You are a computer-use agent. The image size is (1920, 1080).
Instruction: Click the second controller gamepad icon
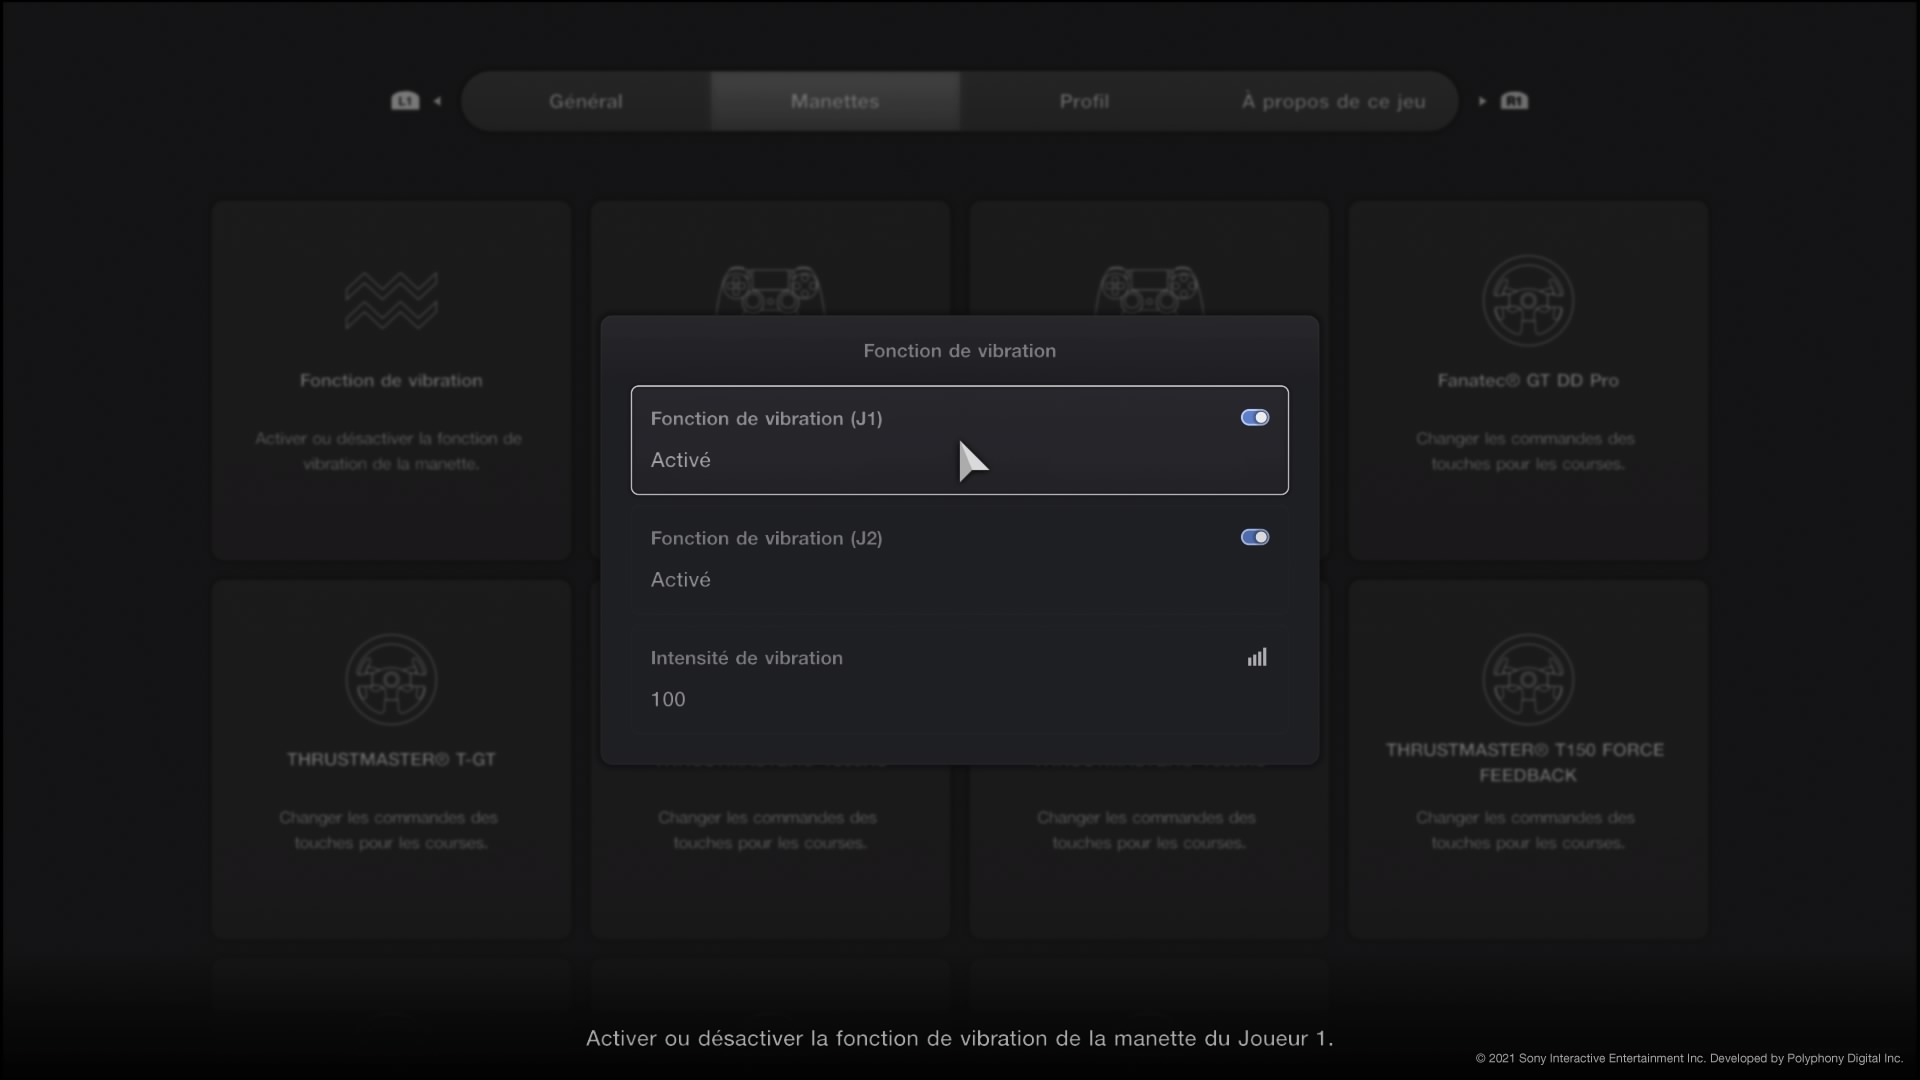[x=1148, y=289]
